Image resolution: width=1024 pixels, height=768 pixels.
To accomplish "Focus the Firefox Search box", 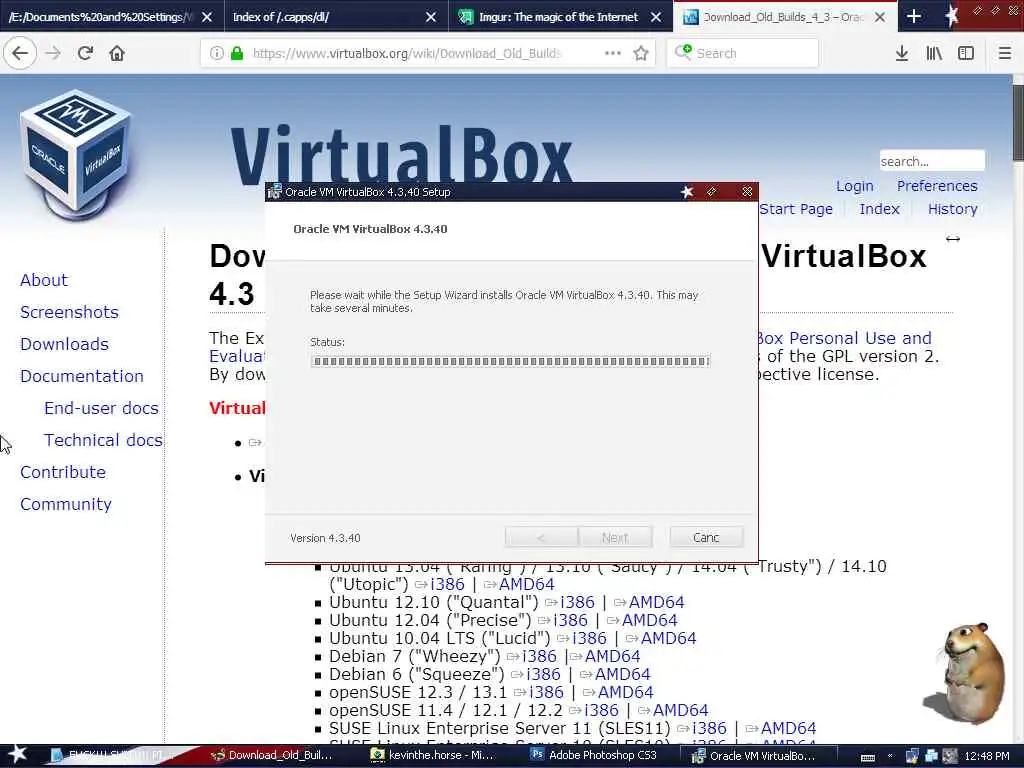I will [743, 53].
